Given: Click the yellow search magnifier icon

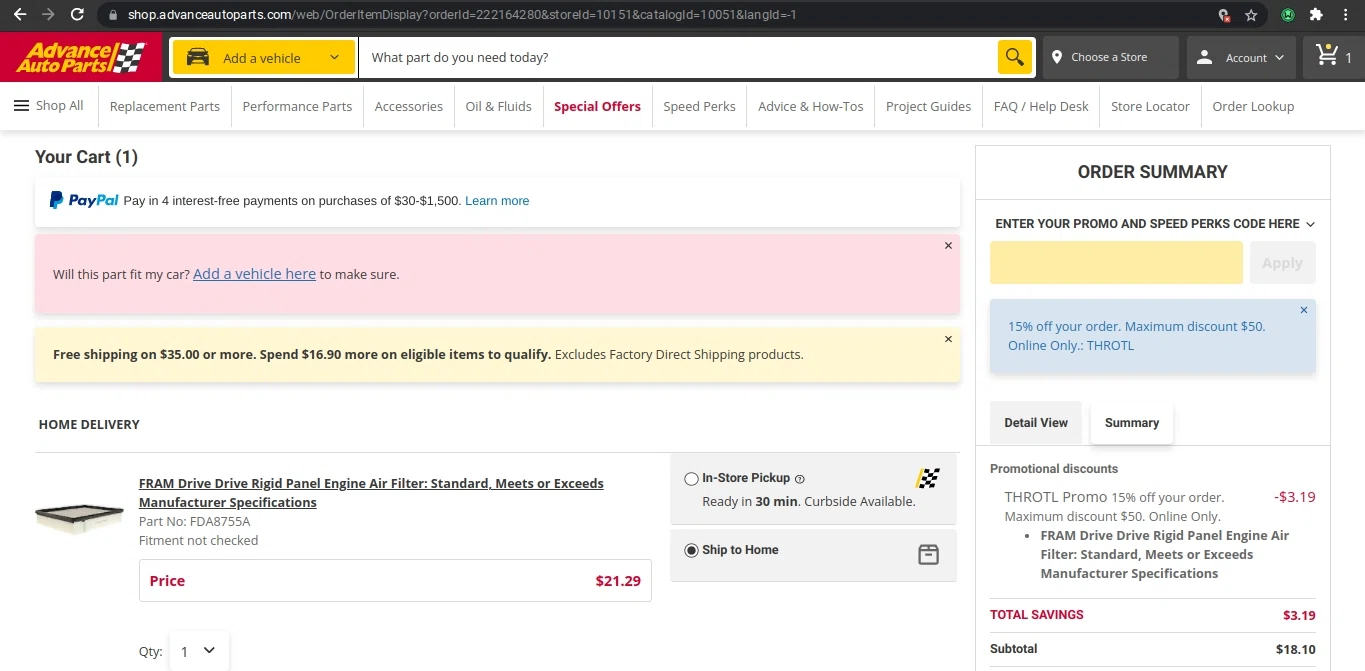Looking at the screenshot, I should pos(1014,57).
